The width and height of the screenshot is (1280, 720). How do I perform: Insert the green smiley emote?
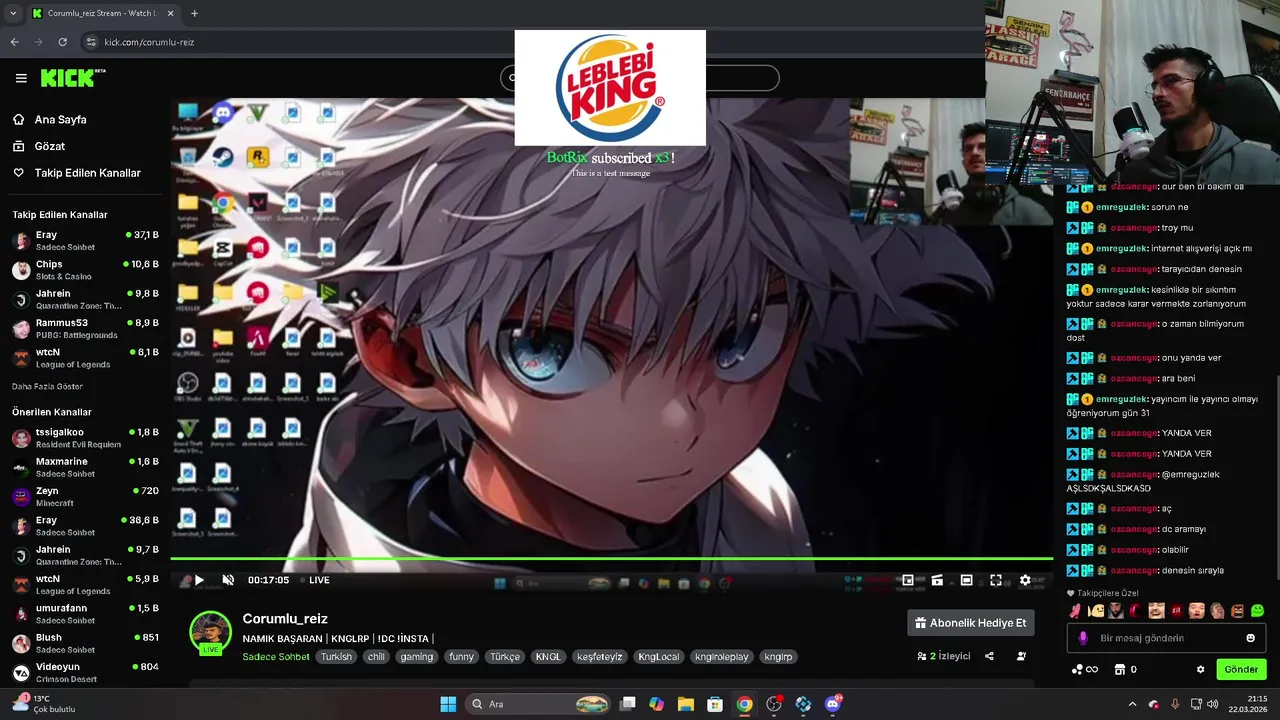1257,611
